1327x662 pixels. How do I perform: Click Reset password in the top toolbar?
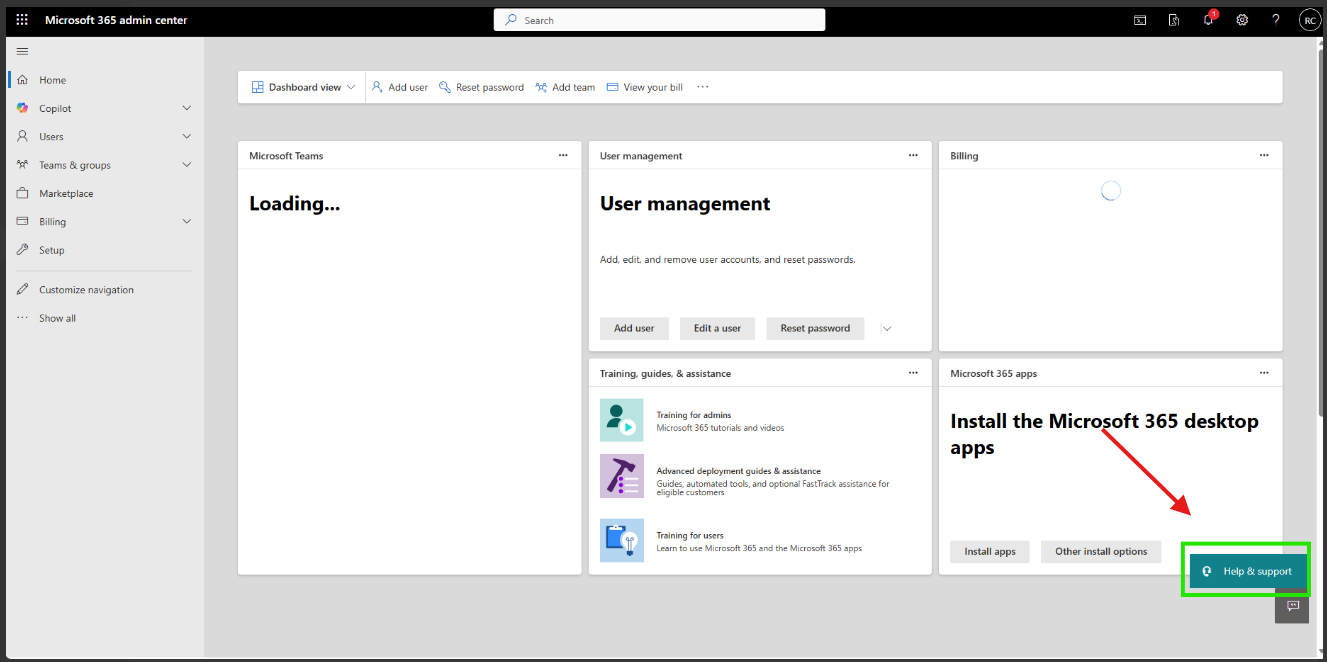(x=481, y=87)
